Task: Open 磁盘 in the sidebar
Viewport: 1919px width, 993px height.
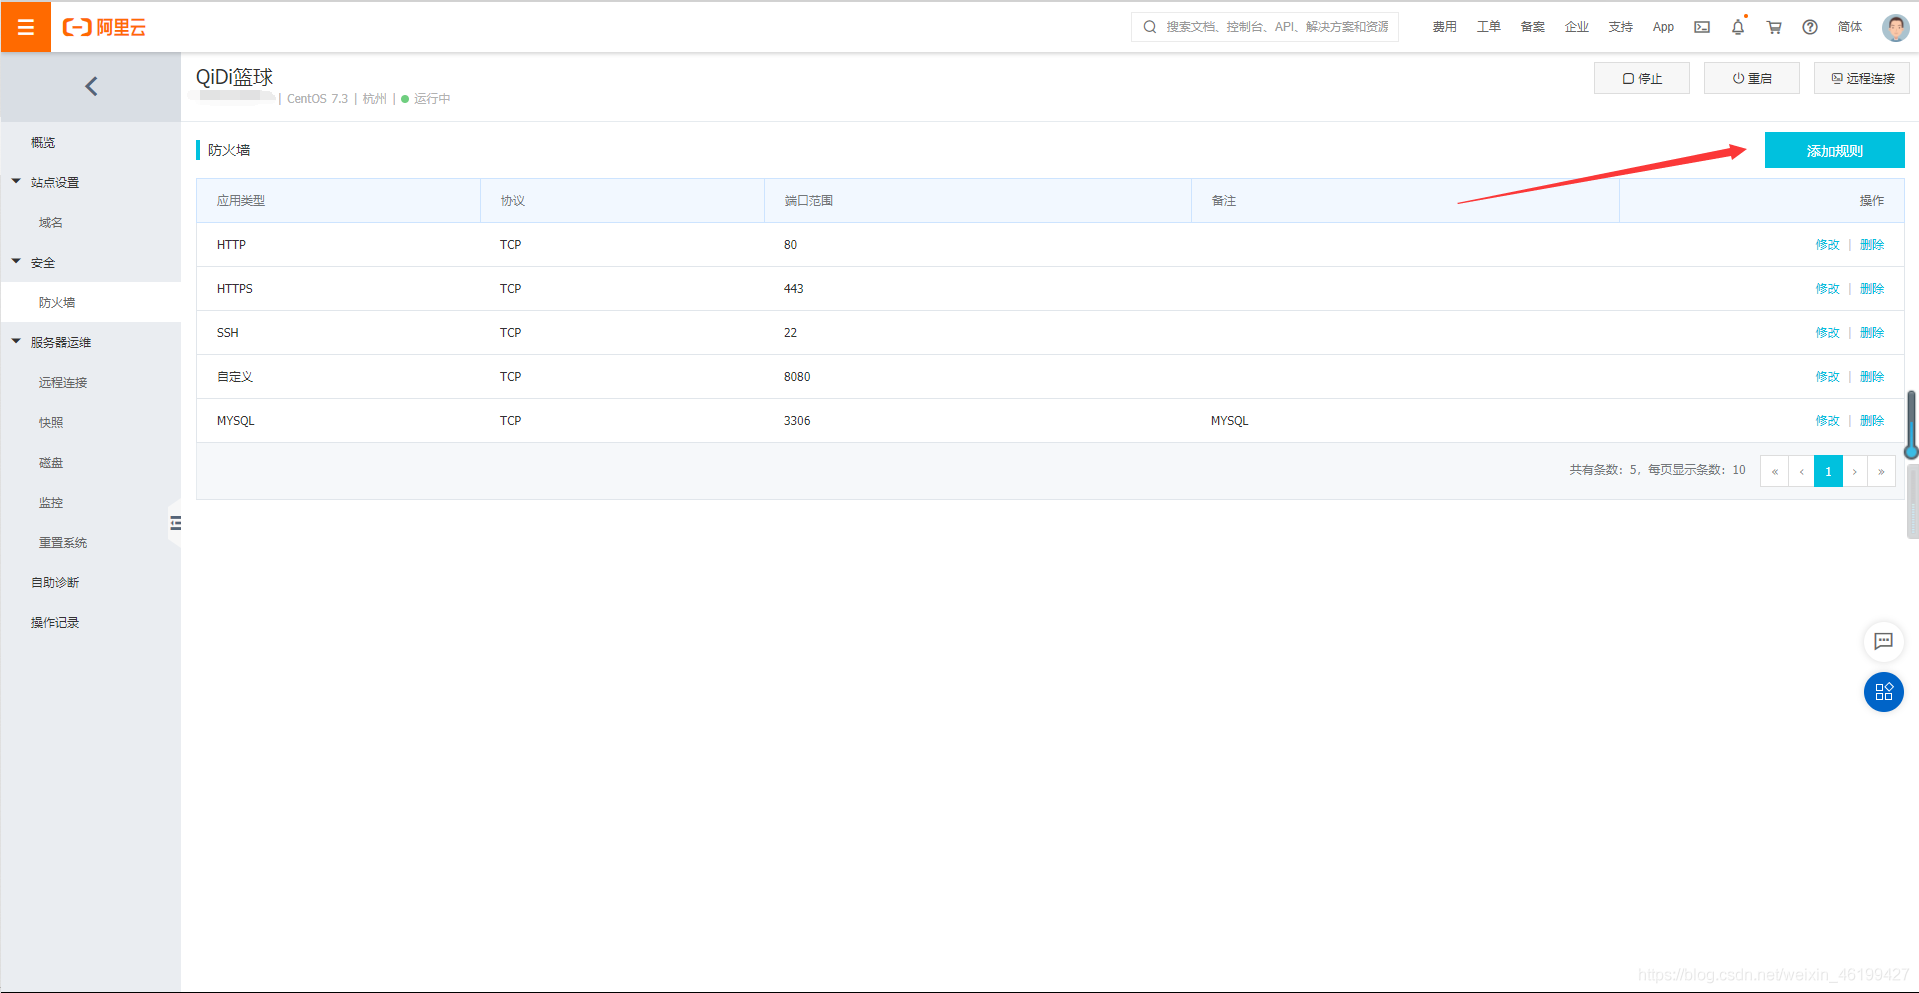Action: 51,462
